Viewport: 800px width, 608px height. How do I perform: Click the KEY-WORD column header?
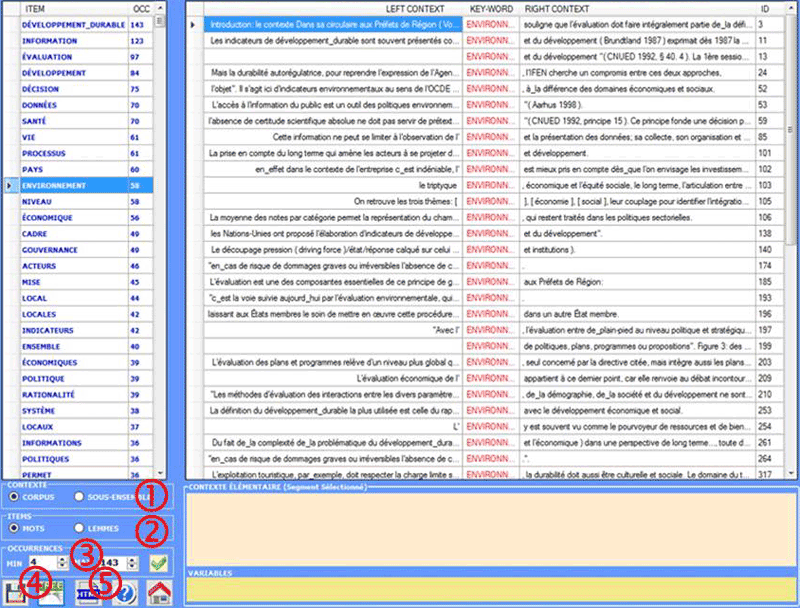click(491, 9)
